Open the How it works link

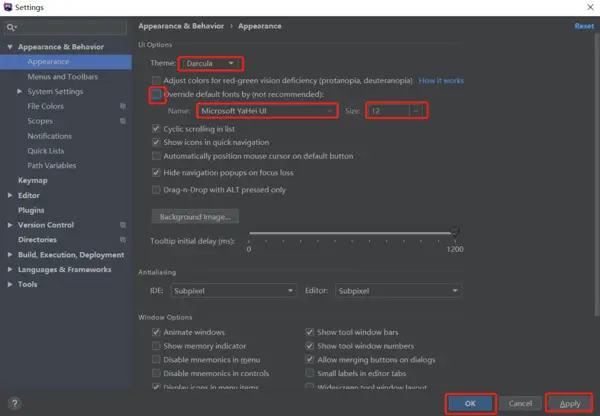pos(441,80)
